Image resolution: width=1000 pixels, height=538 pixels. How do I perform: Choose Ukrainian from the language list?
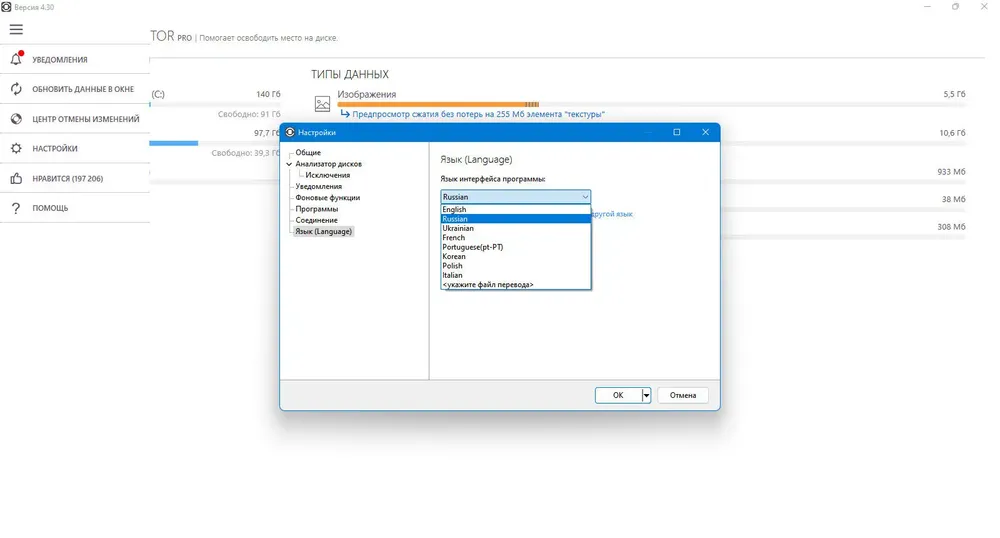point(516,228)
